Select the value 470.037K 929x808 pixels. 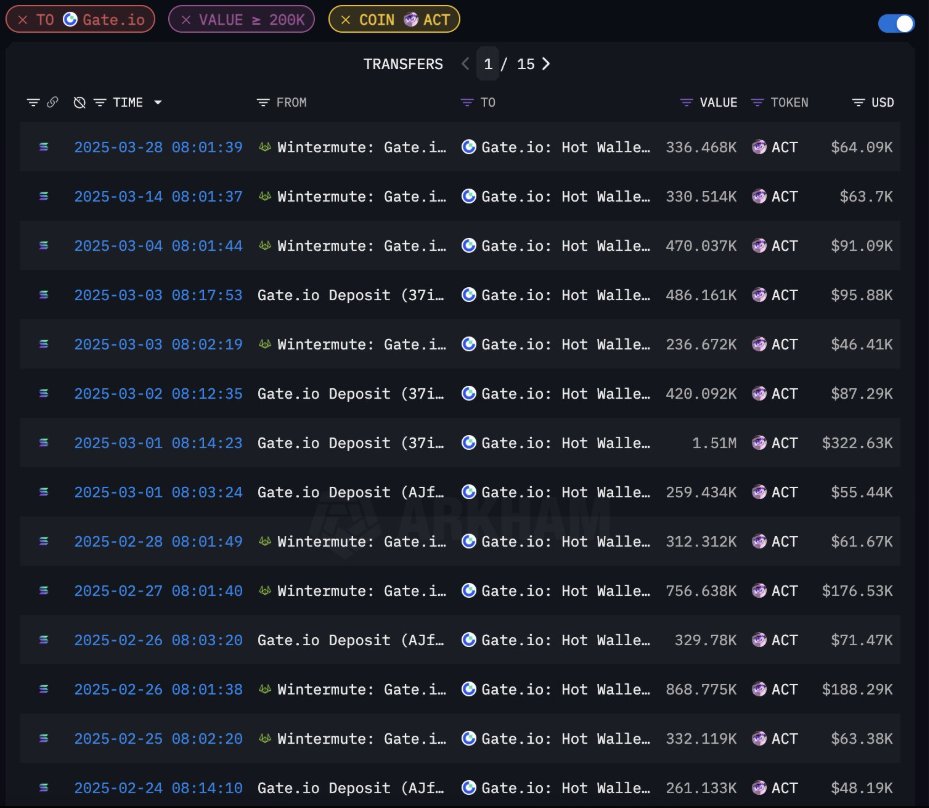701,245
